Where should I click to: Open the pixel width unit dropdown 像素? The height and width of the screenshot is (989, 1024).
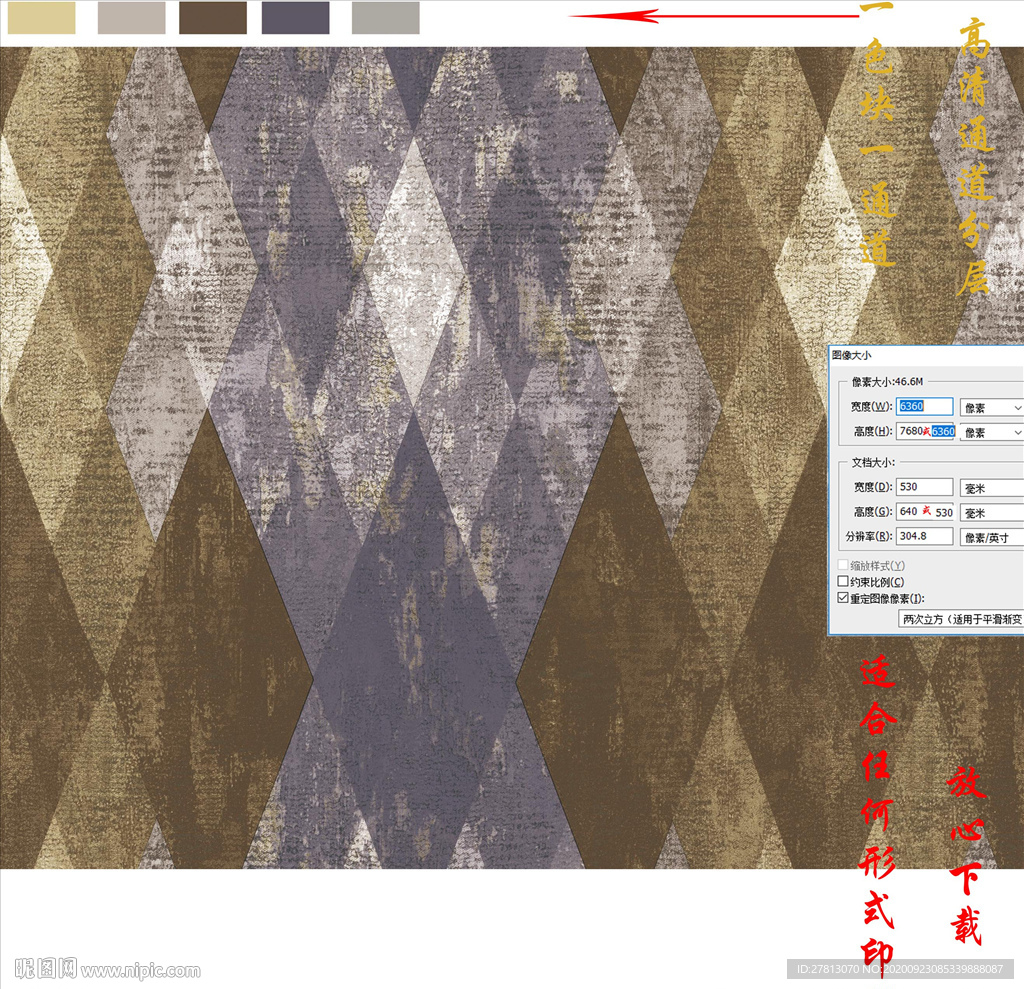(991, 408)
